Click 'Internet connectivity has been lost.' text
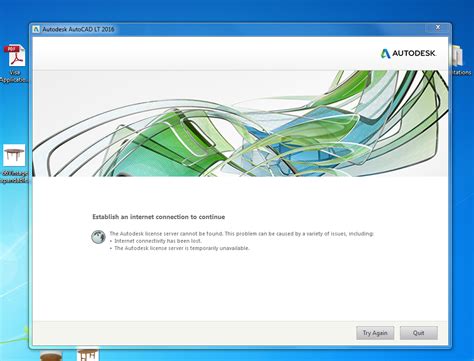The height and width of the screenshot is (361, 474). [158, 241]
